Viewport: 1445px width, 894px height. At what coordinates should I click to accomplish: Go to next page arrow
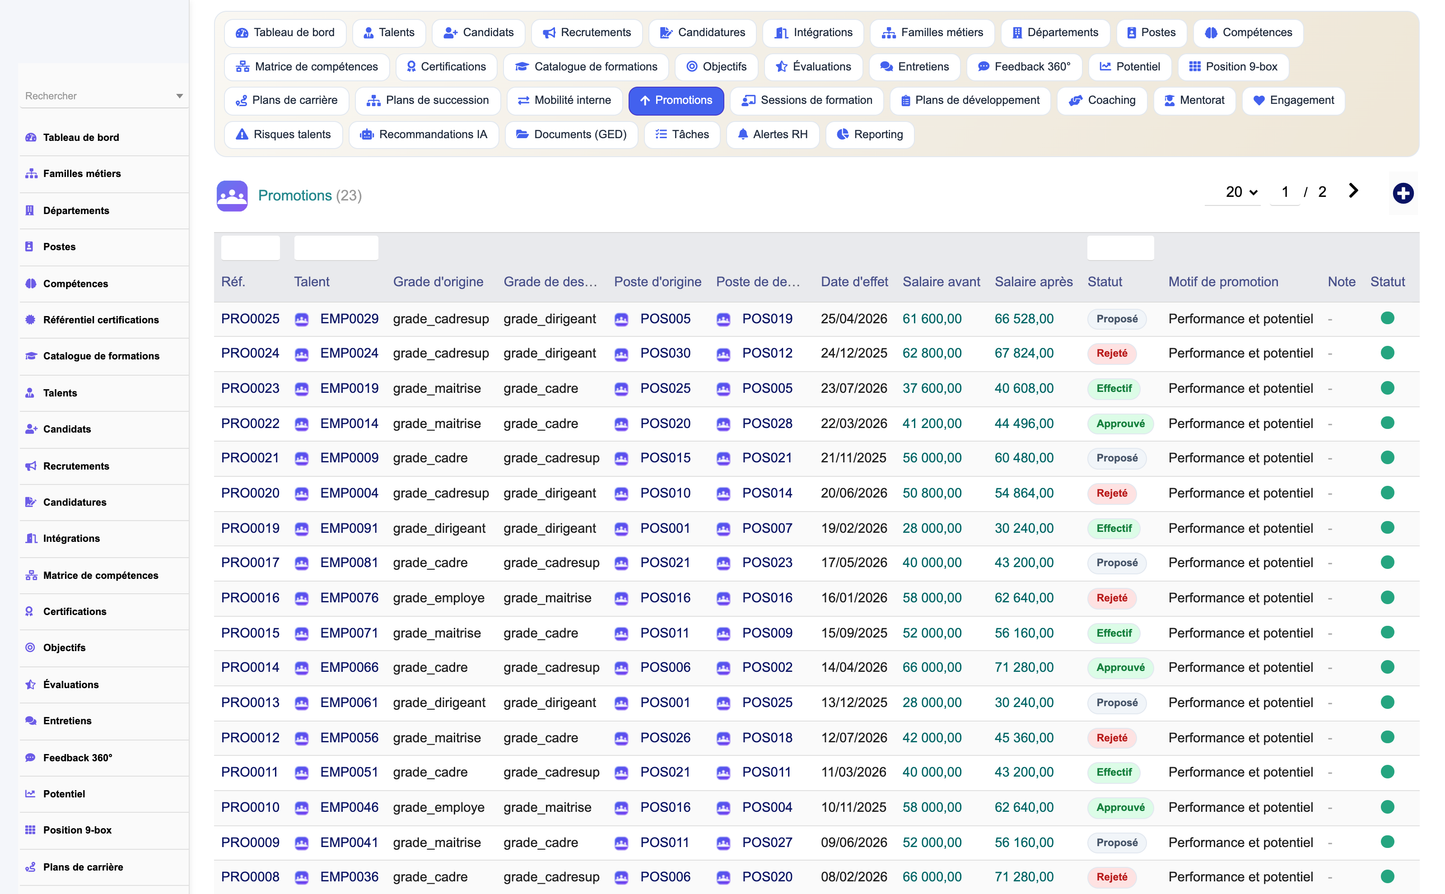1353,191
